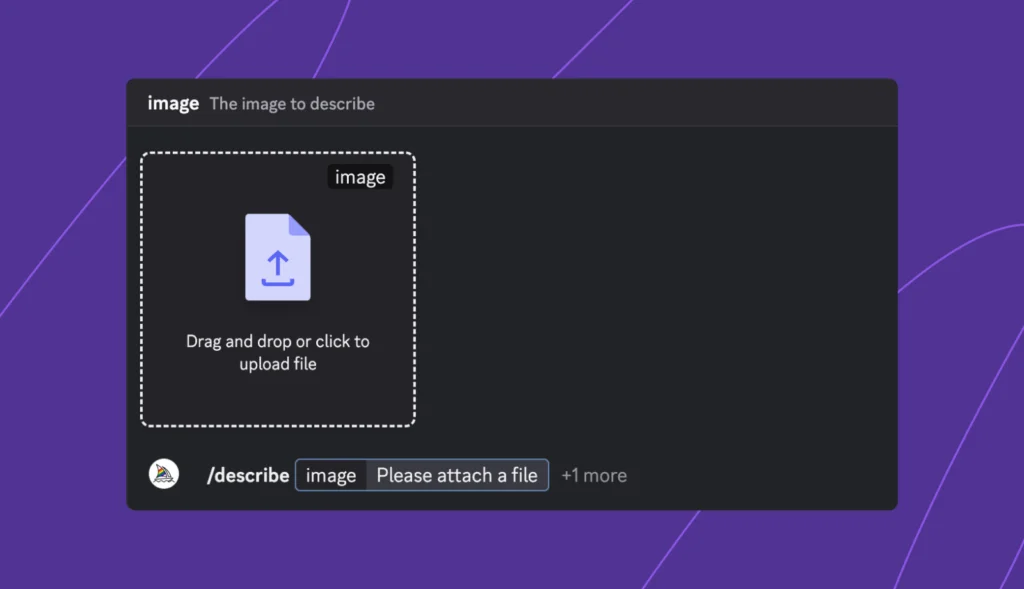This screenshot has width=1024, height=589.
Task: Select the "image" option pill in command bar
Action: click(331, 475)
